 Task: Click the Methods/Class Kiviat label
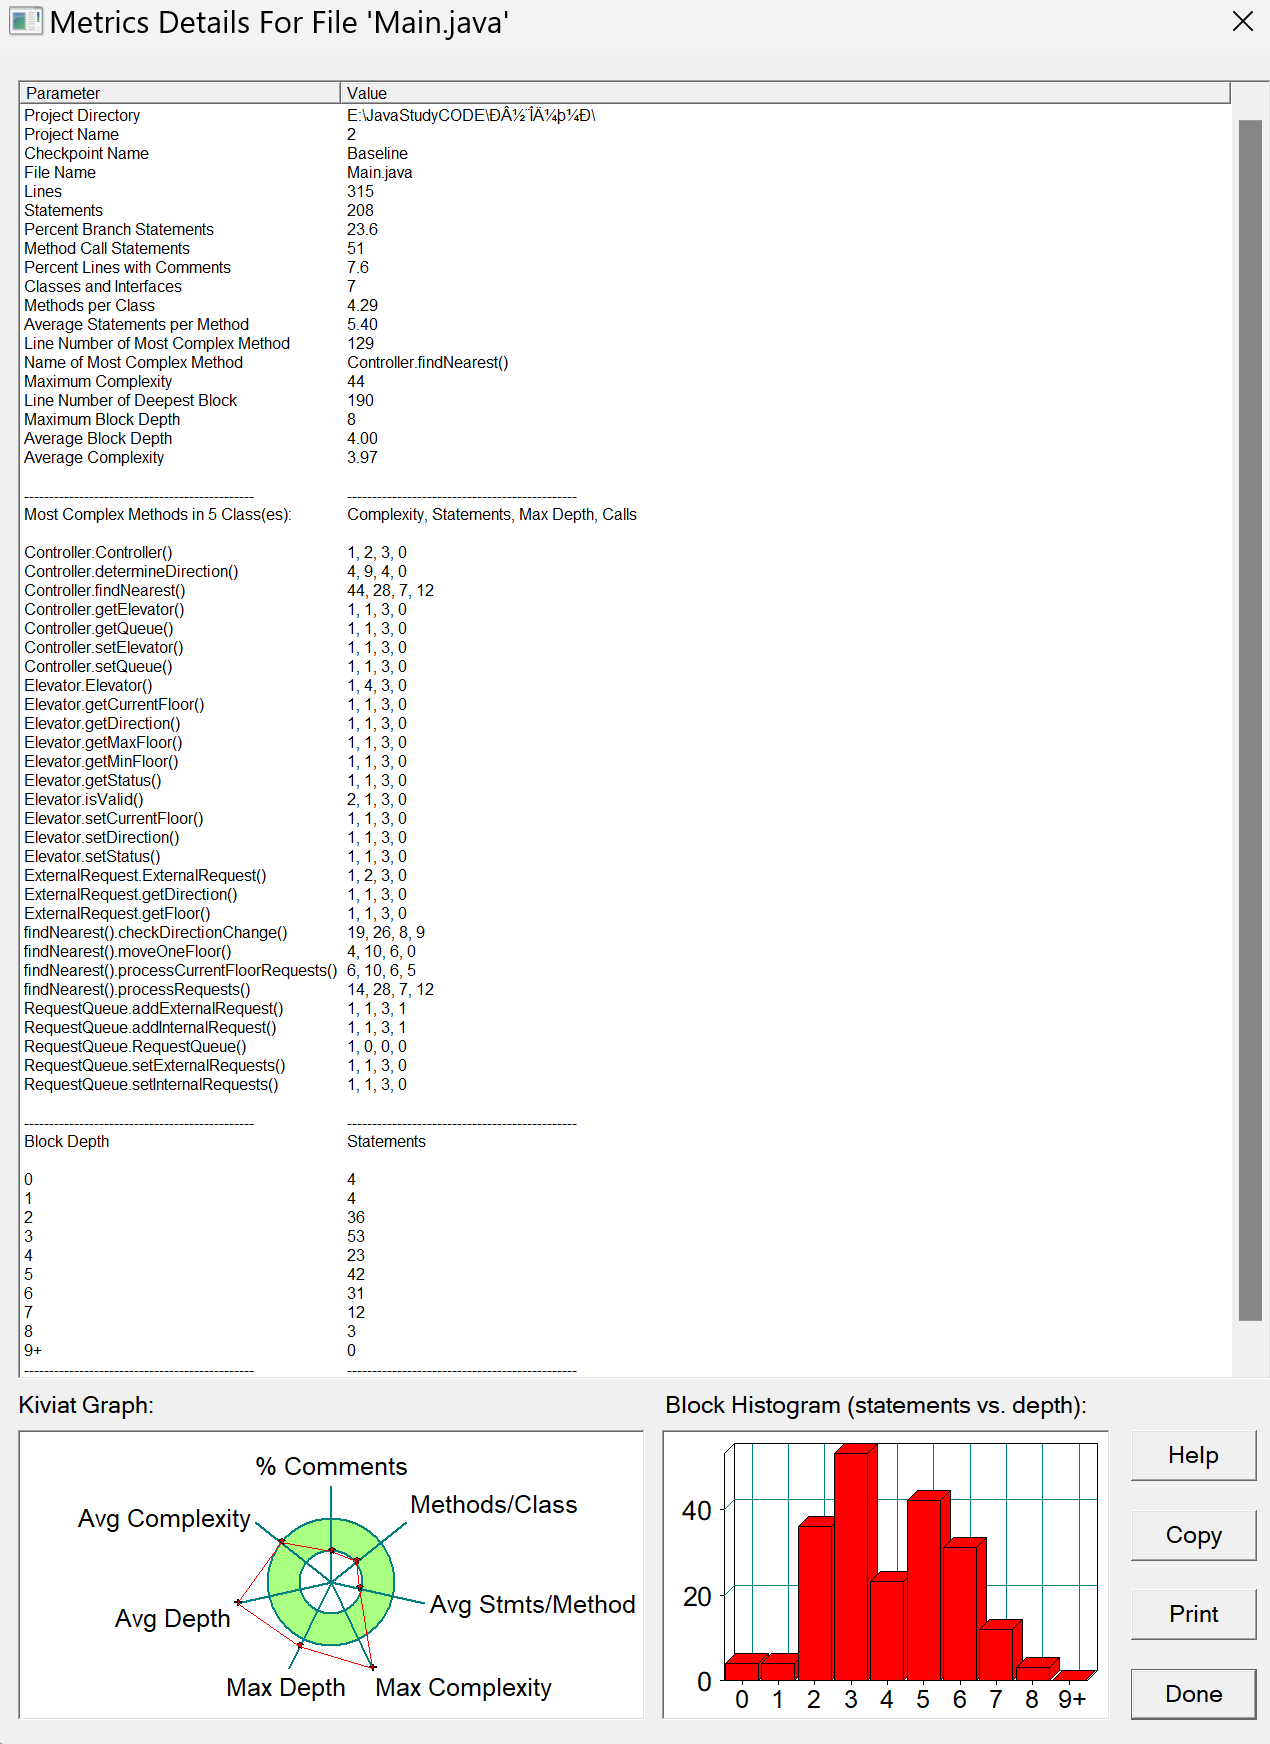click(494, 1505)
